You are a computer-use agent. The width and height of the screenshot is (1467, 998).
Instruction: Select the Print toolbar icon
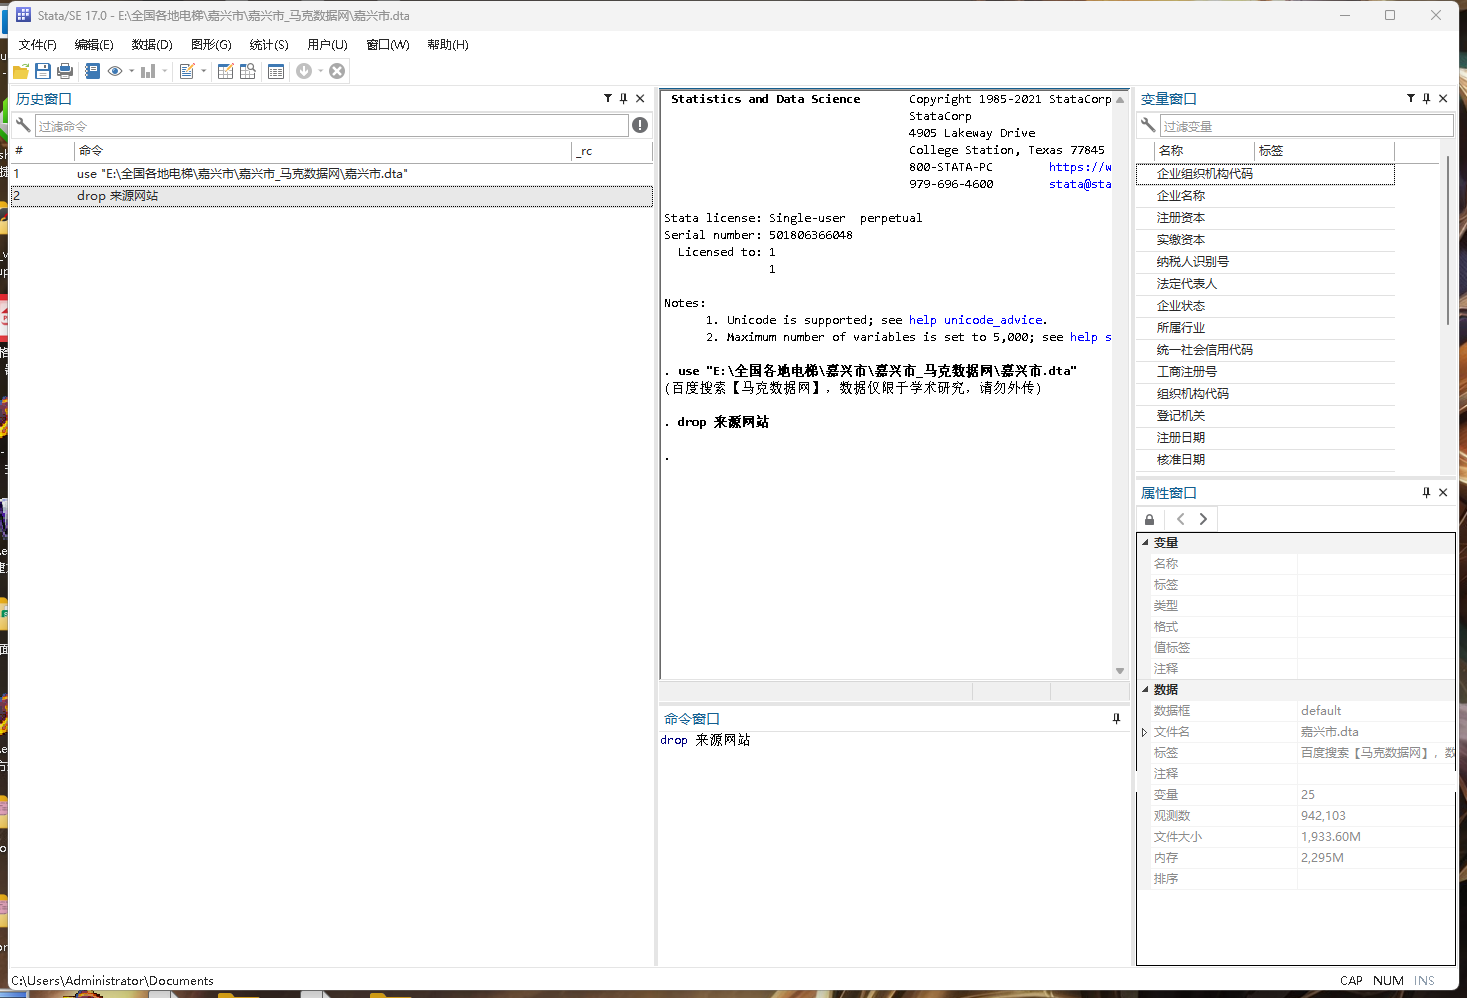[65, 70]
